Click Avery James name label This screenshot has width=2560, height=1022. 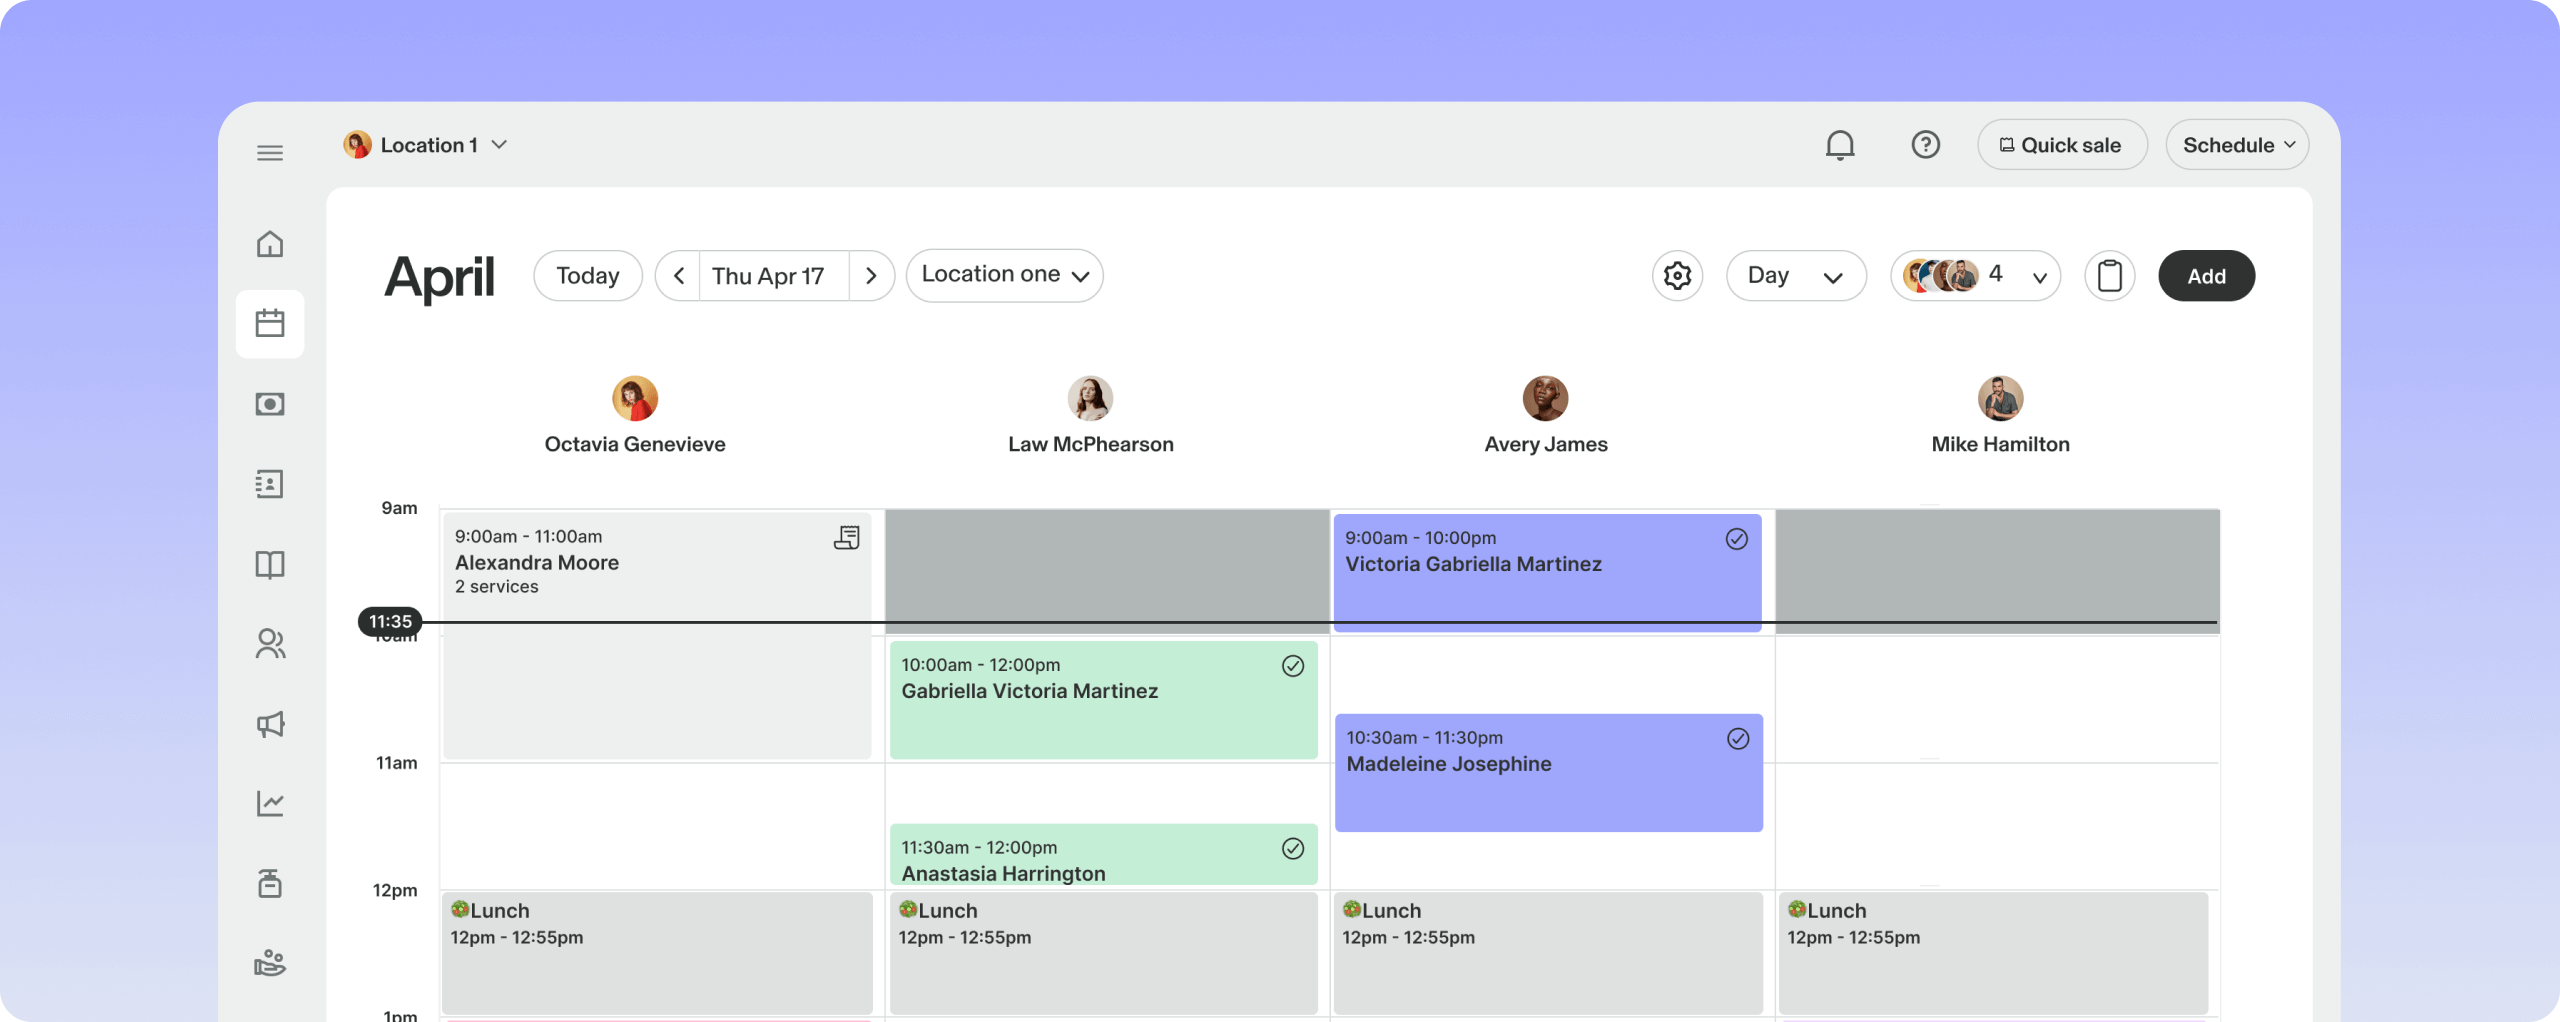[x=1546, y=444]
